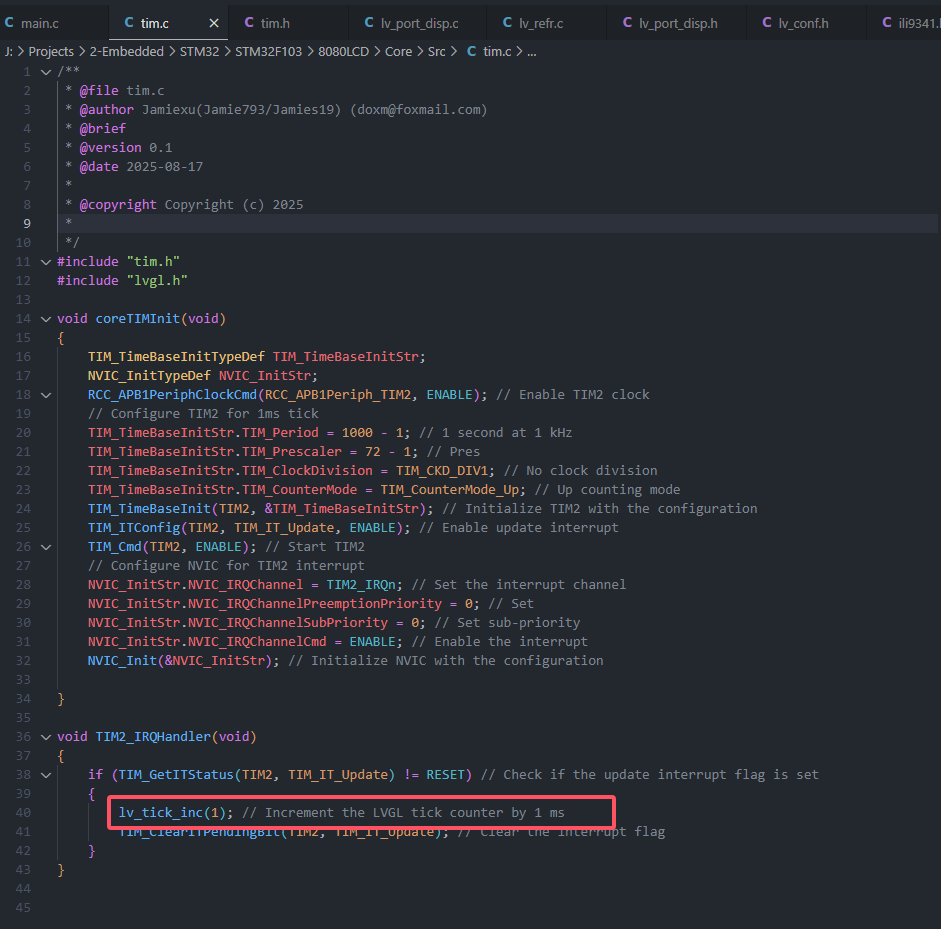Open the Projects breadcrumb
The image size is (941, 929).
click(x=51, y=52)
